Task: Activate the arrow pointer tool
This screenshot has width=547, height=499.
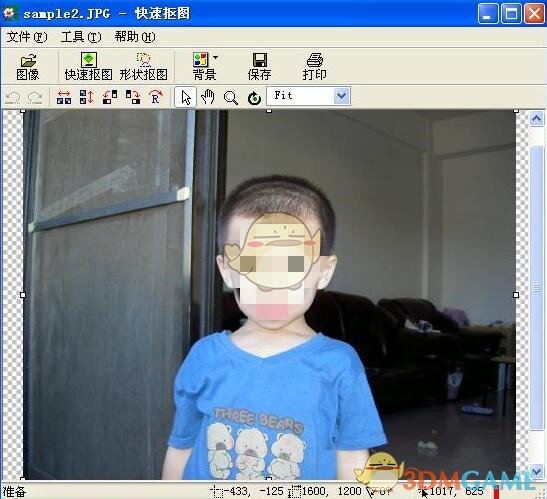Action: point(186,97)
